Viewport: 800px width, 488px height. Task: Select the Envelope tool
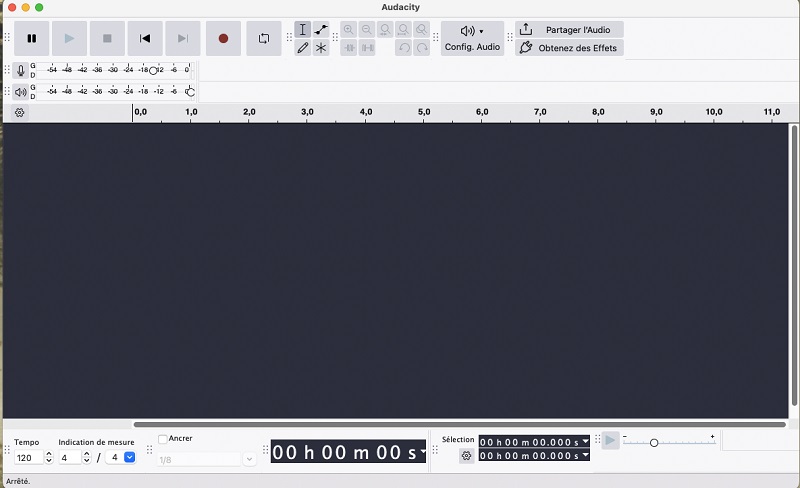[321, 30]
